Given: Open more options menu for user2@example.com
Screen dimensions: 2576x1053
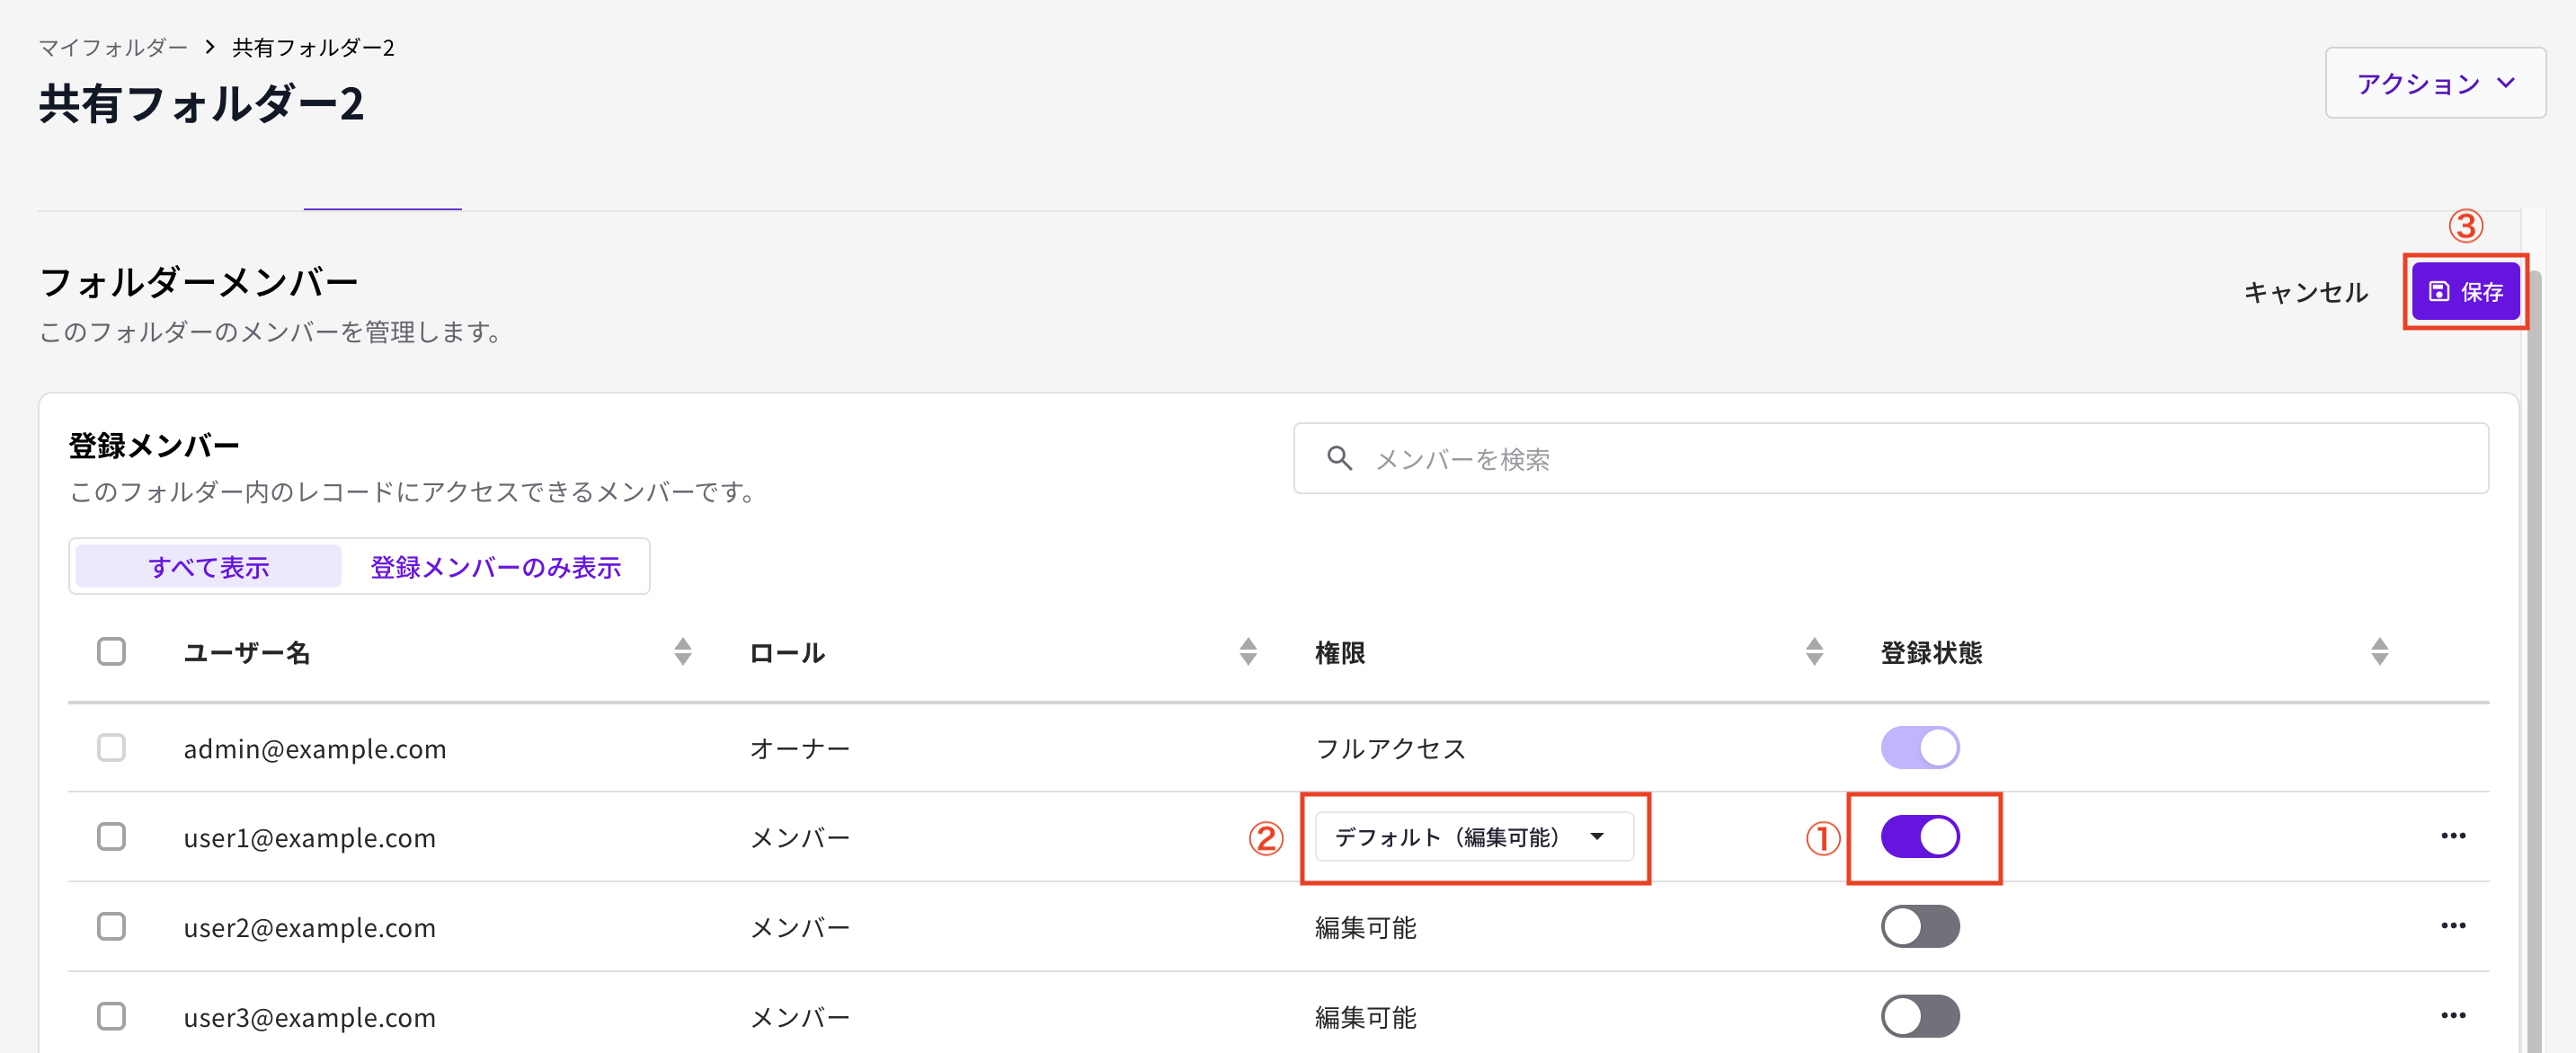Looking at the screenshot, I should click(2452, 926).
